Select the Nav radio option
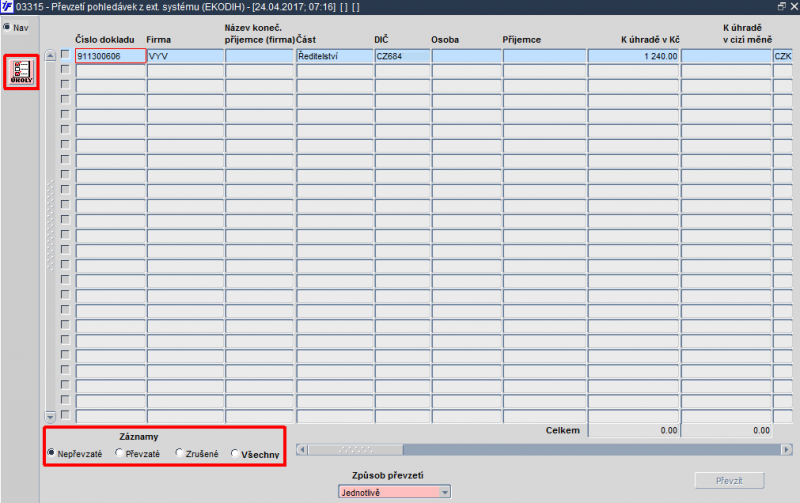The height and width of the screenshot is (503, 800). tap(7, 27)
